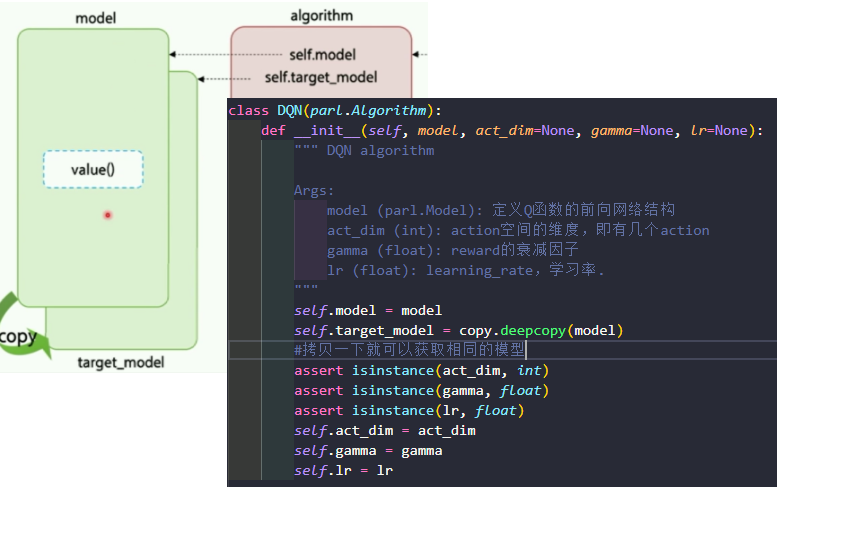The height and width of the screenshot is (558, 858).
Task: Click the "gamma (float)" docstring line
Action: click(x=453, y=250)
